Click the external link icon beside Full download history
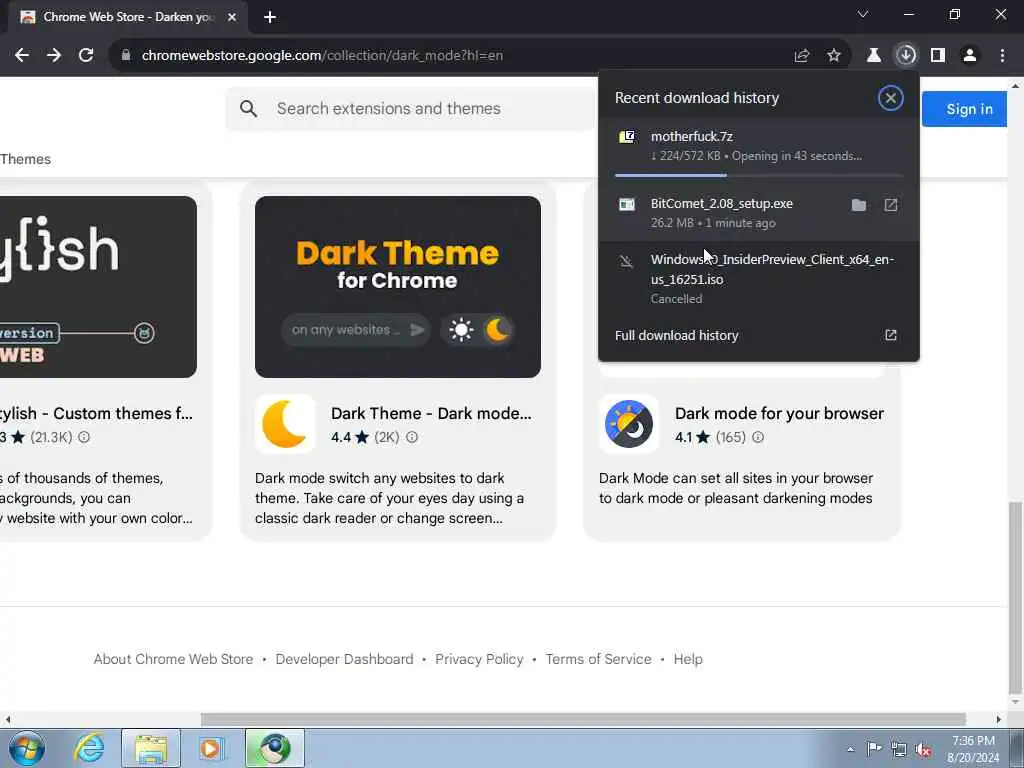Image resolution: width=1024 pixels, height=768 pixels. (x=891, y=335)
